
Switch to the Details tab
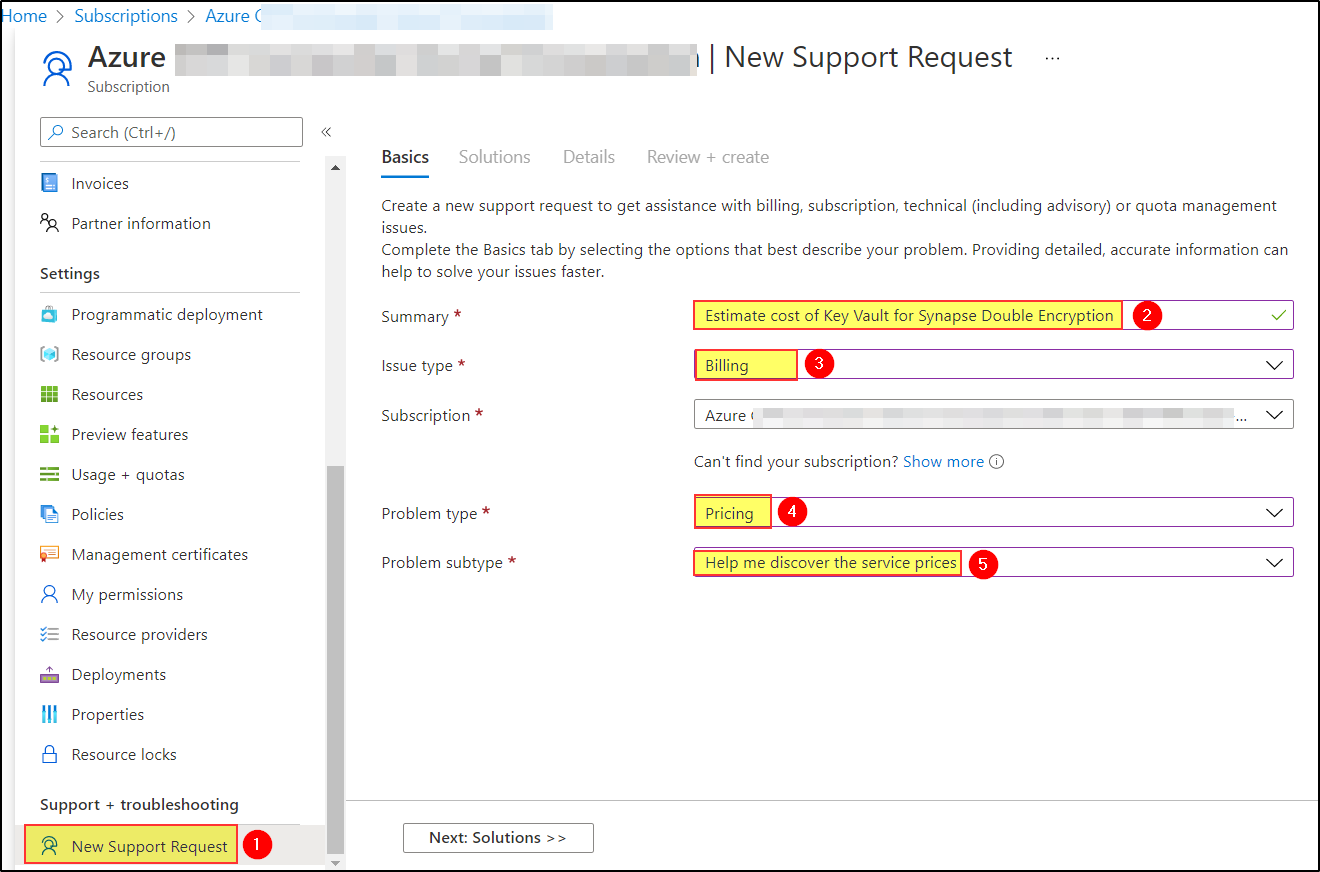pyautogui.click(x=589, y=157)
